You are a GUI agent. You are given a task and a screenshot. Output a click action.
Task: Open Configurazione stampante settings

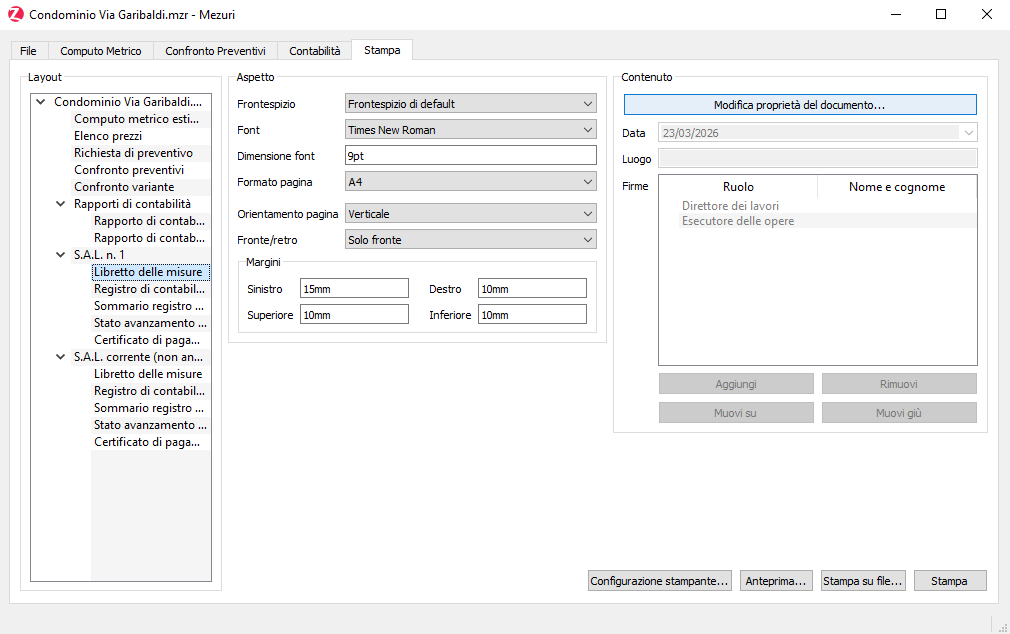[660, 581]
